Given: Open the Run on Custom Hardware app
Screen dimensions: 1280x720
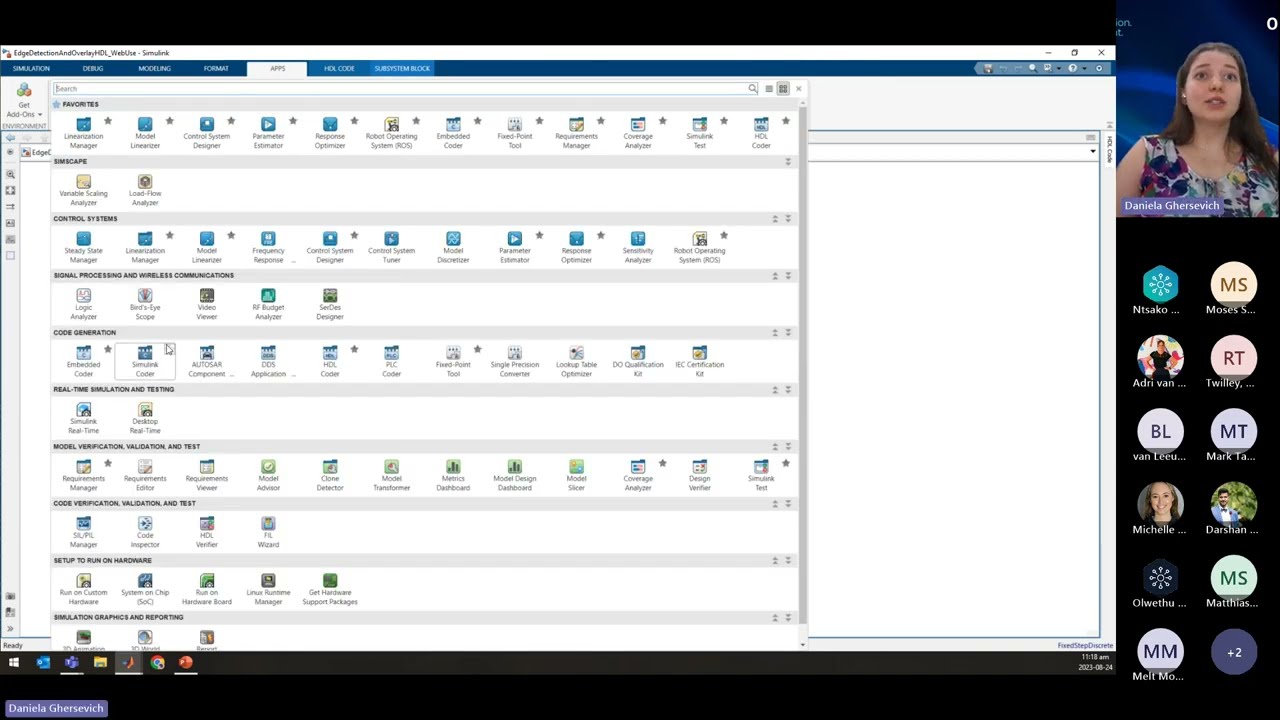Looking at the screenshot, I should coord(83,589).
